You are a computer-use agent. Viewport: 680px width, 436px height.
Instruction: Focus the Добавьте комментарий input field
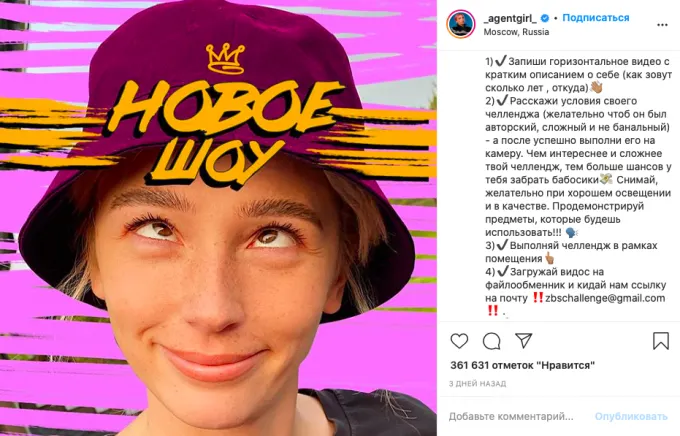[x=511, y=416]
